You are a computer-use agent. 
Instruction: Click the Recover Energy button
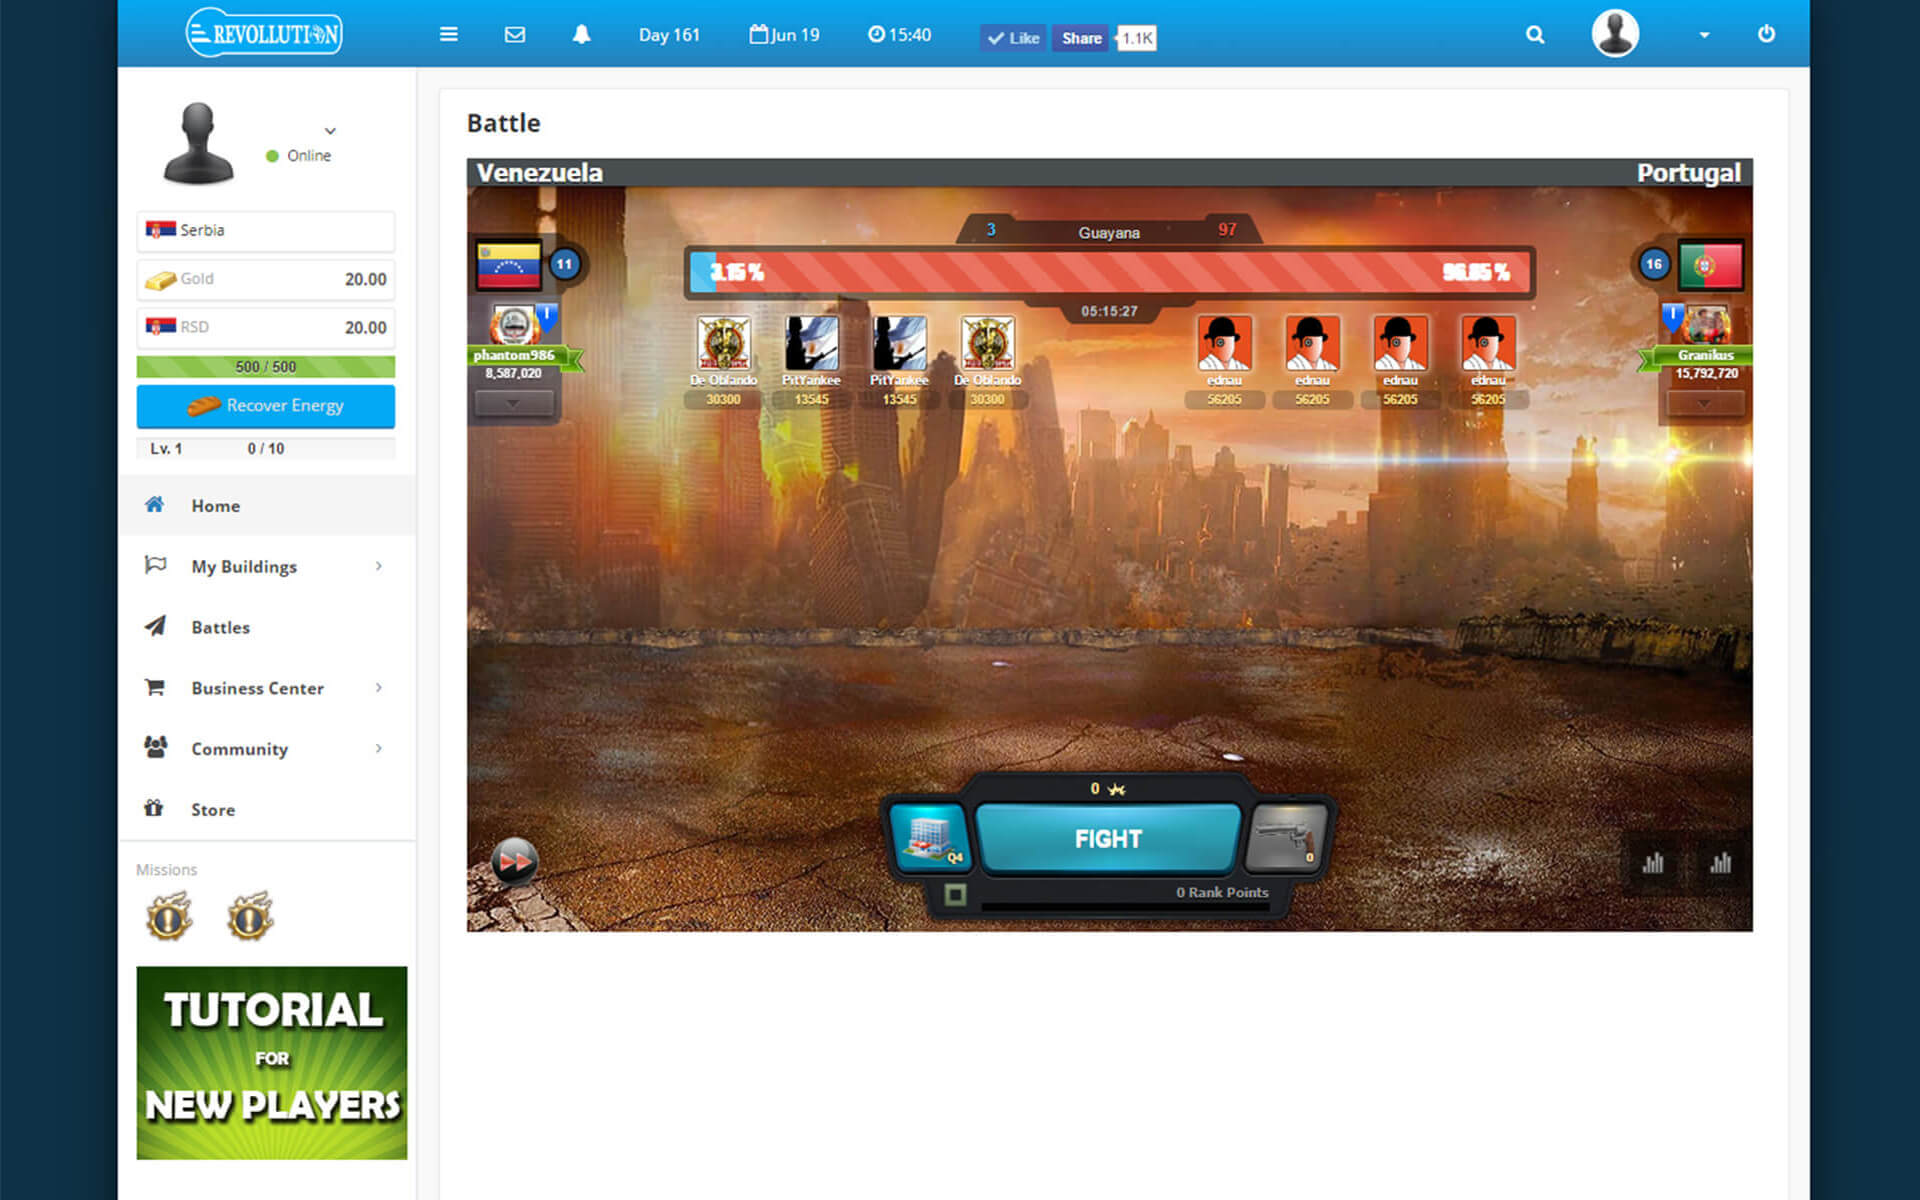(266, 406)
